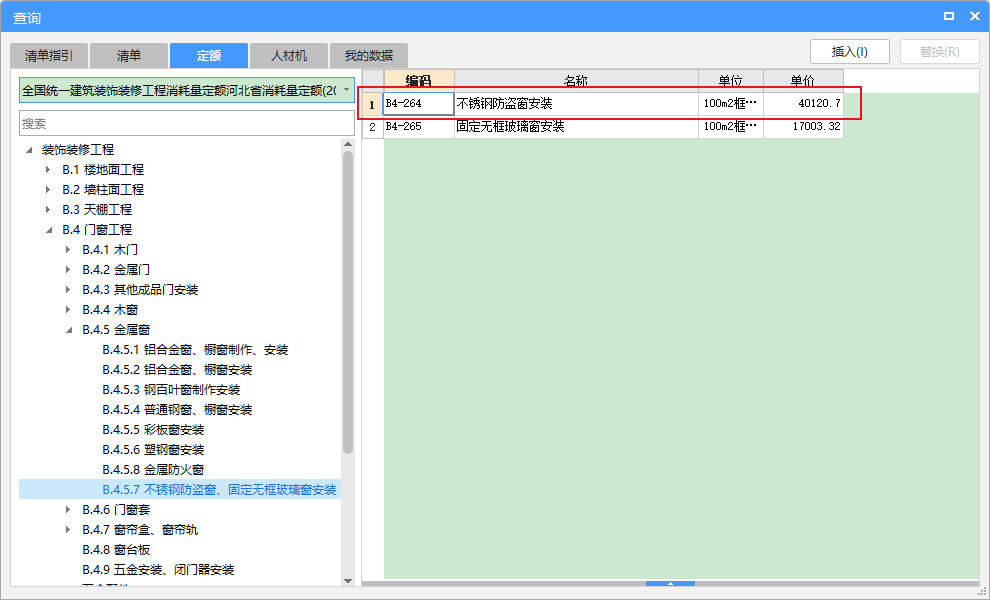Viewport: 990px width, 600px height.
Task: Expand the B.1 楼地面工程 node
Action: pos(49,170)
